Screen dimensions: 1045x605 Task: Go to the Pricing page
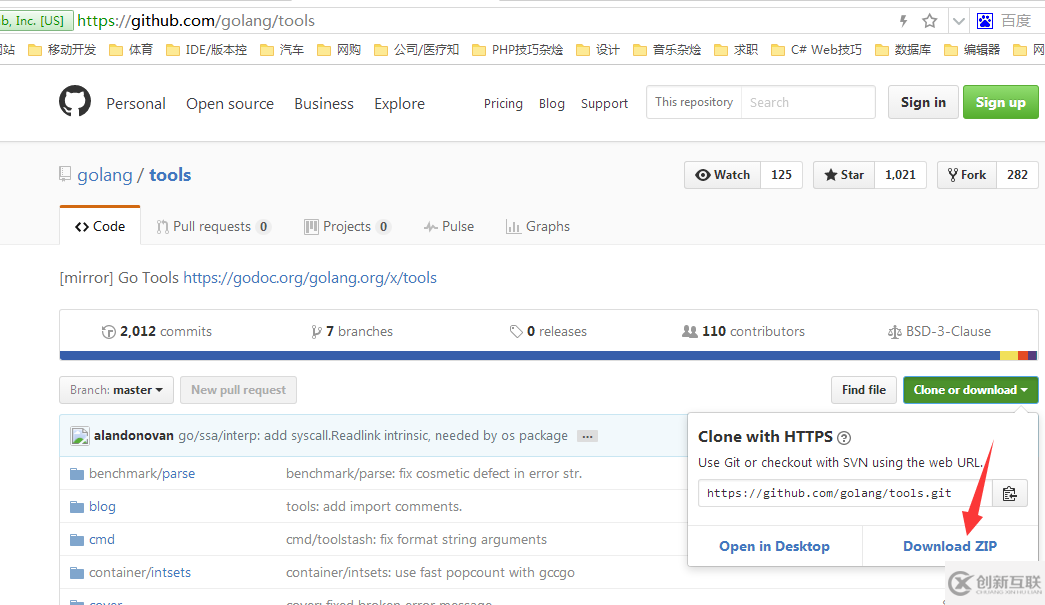[503, 103]
